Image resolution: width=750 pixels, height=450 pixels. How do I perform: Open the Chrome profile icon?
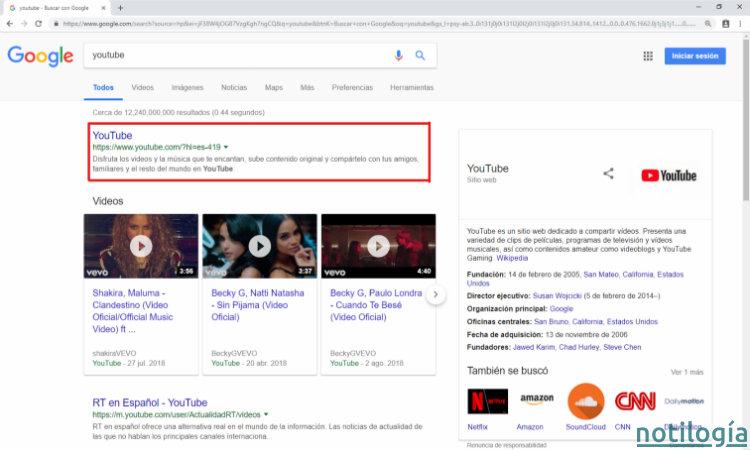pos(726,23)
